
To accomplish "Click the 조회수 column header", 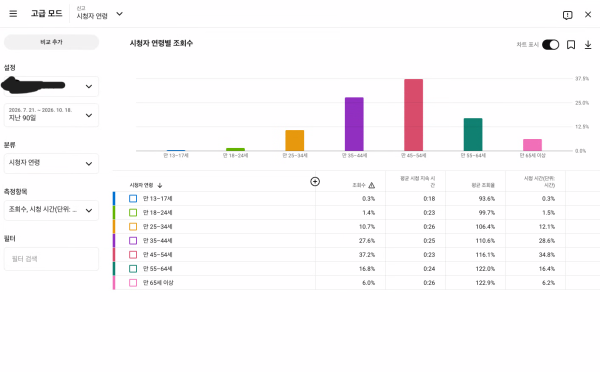I will (x=359, y=185).
